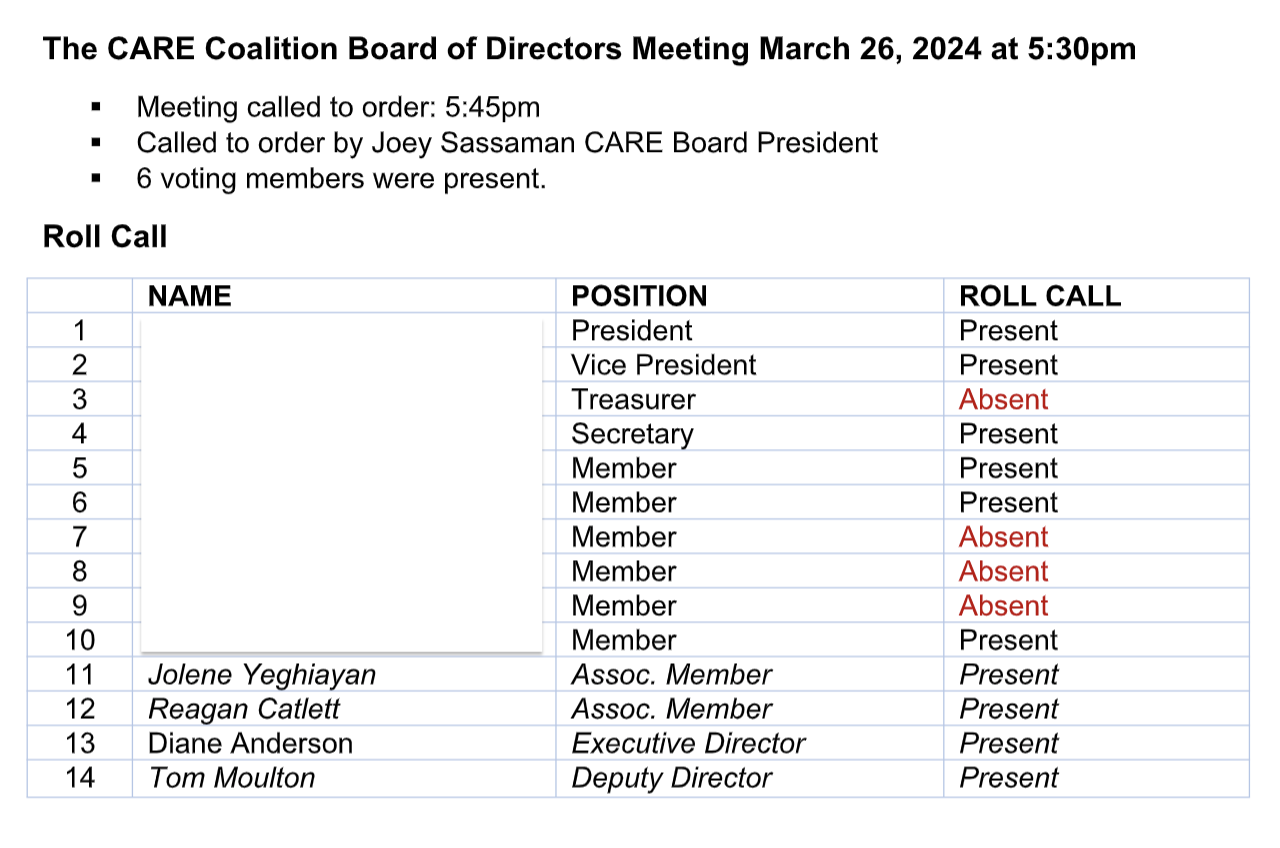Click the Secretary position cell
The image size is (1280, 848).
632,434
